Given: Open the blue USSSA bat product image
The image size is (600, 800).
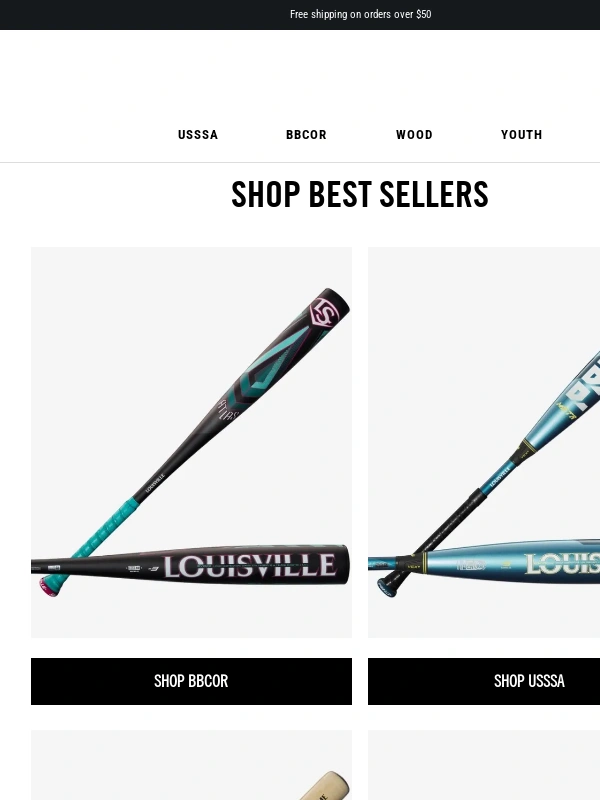Looking at the screenshot, I should (x=484, y=442).
